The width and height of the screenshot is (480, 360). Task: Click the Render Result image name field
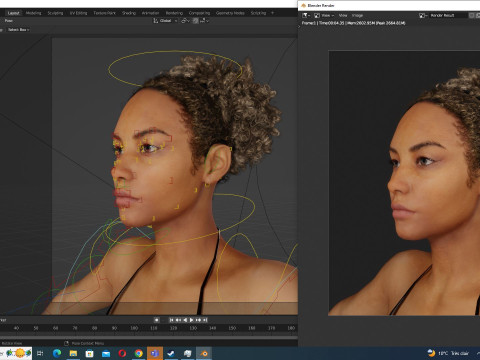448,15
